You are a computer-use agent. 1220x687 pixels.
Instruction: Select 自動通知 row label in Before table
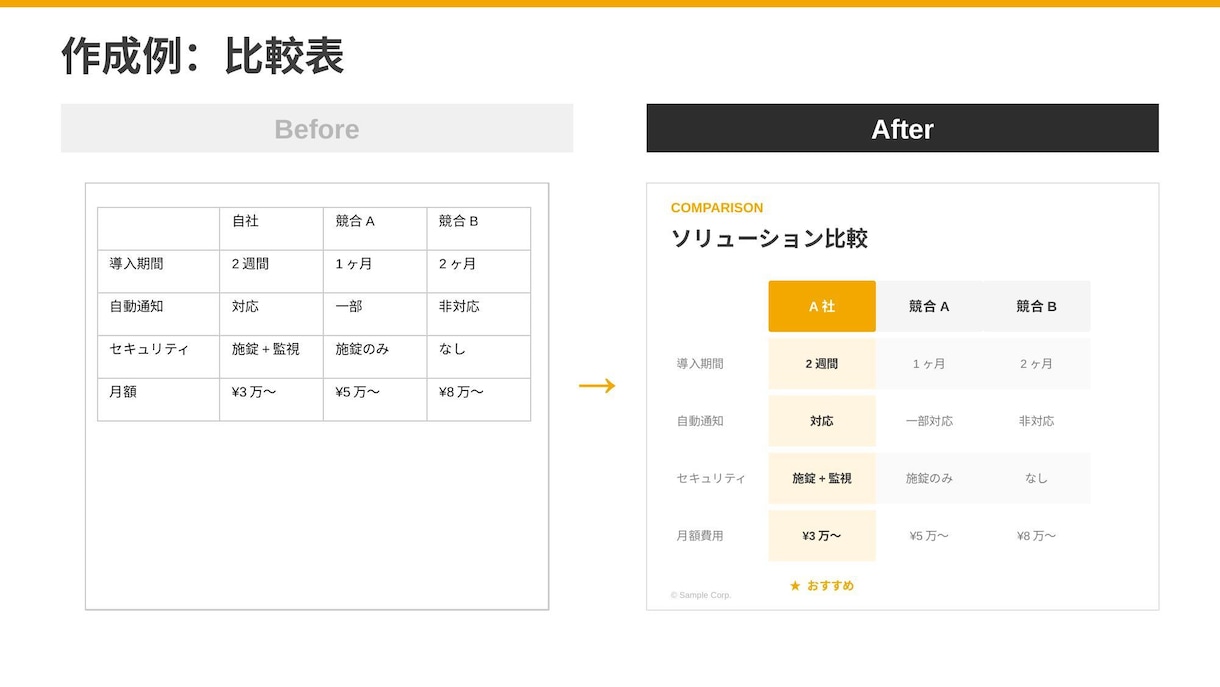(159, 315)
